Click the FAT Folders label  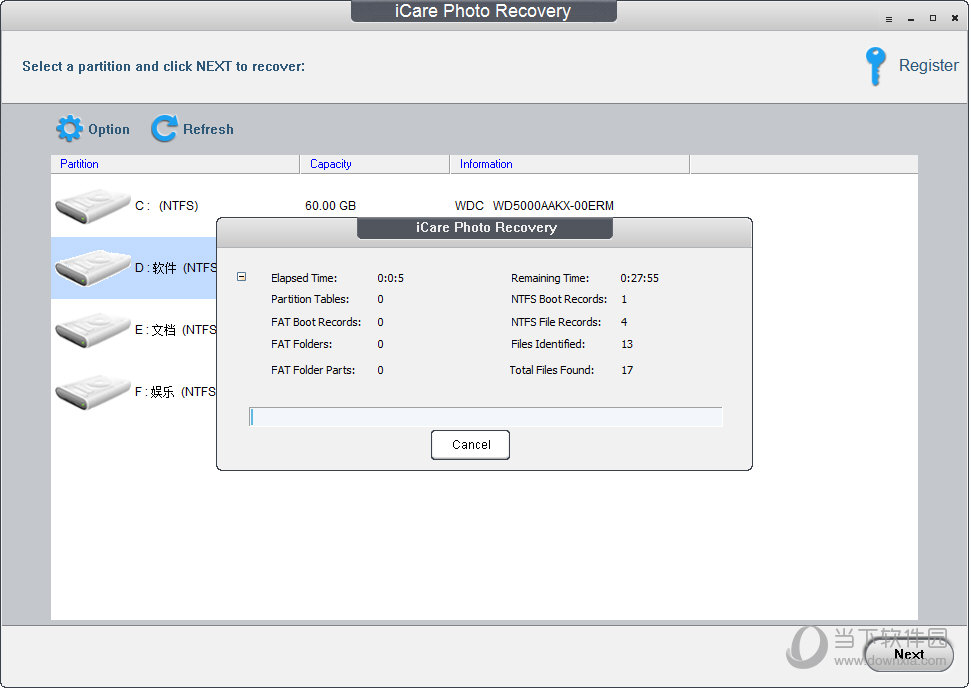302,344
